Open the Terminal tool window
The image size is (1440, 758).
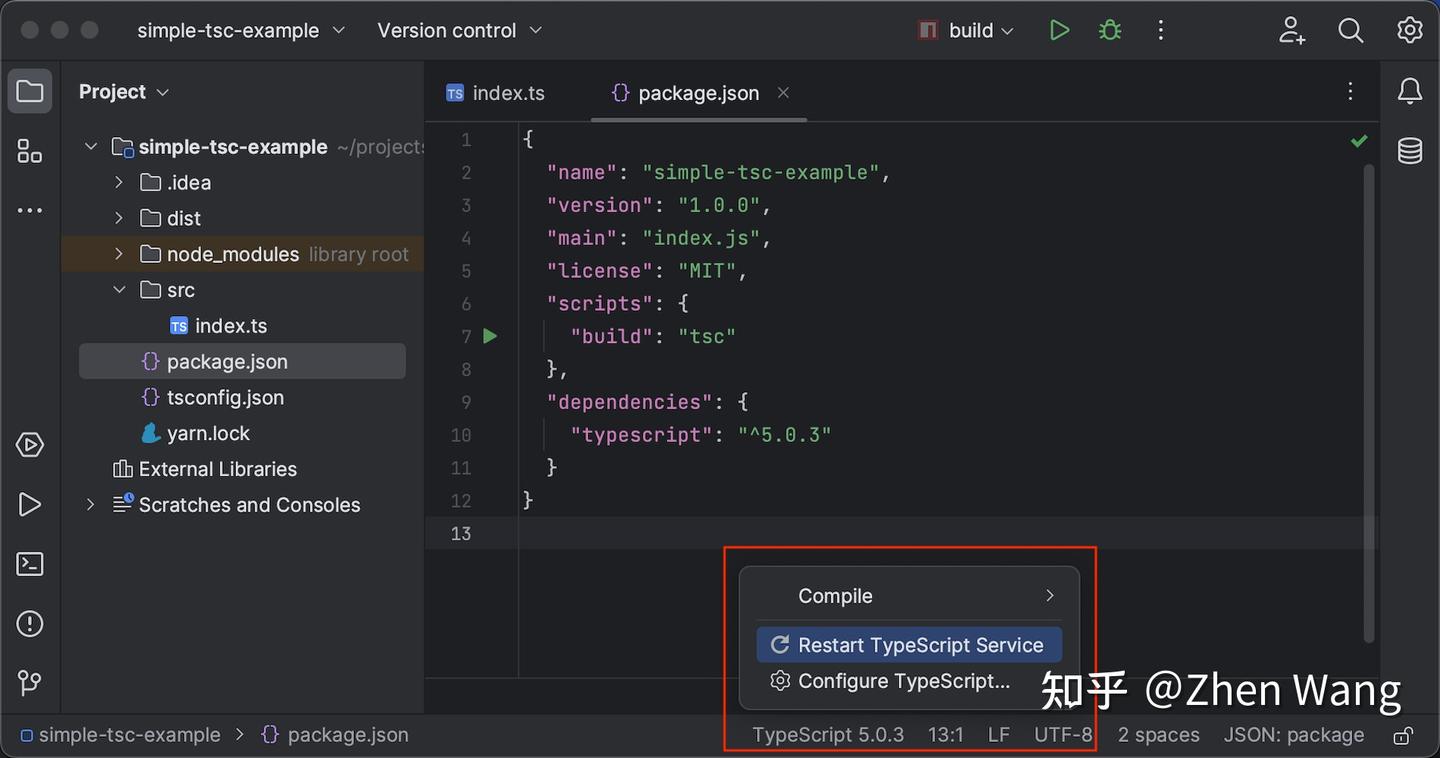coord(30,564)
